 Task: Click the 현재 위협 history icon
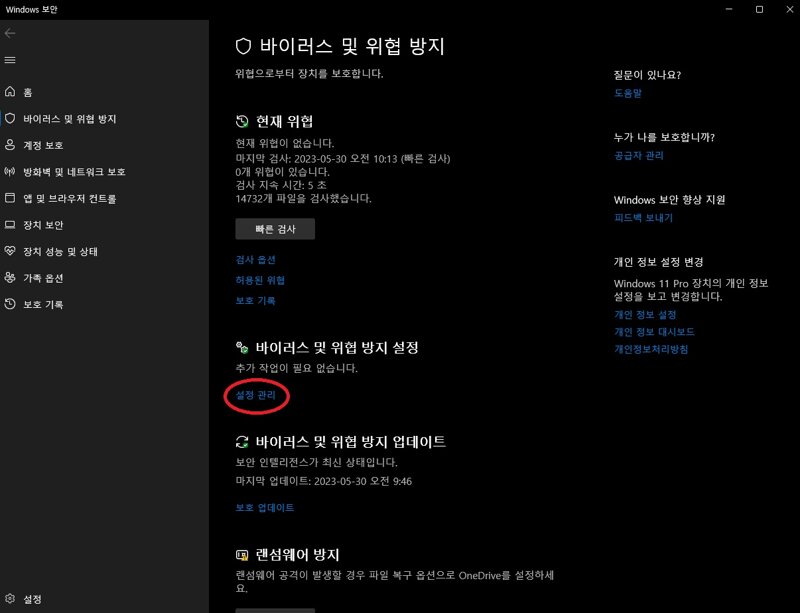[x=242, y=121]
